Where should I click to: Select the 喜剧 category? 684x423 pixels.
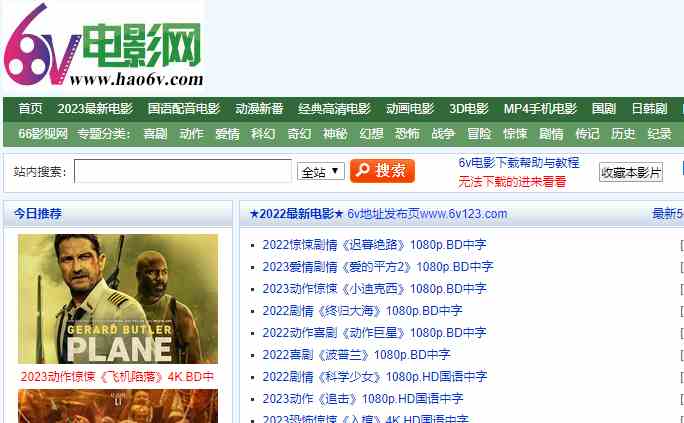(155, 133)
